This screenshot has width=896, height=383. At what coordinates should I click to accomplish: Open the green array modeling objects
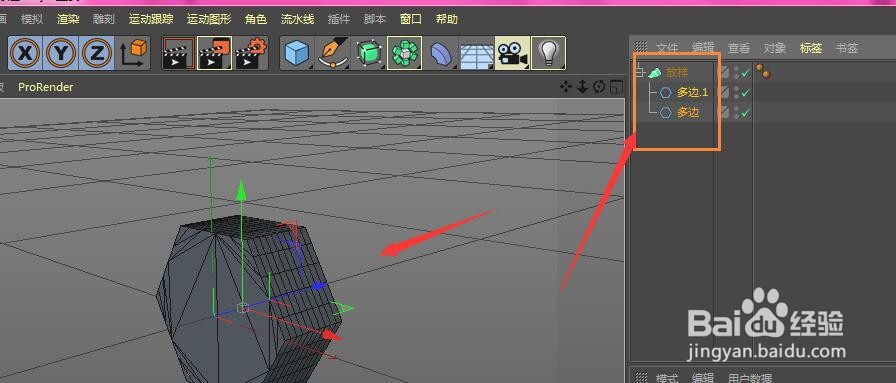(x=405, y=53)
